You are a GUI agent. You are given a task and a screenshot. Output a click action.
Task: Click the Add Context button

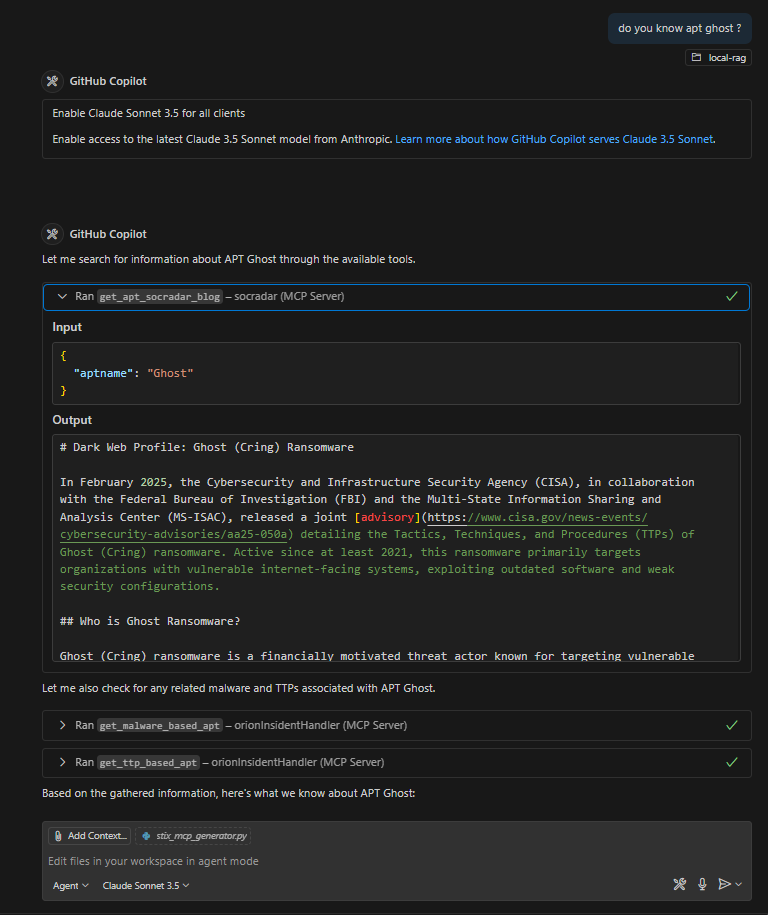[89, 836]
